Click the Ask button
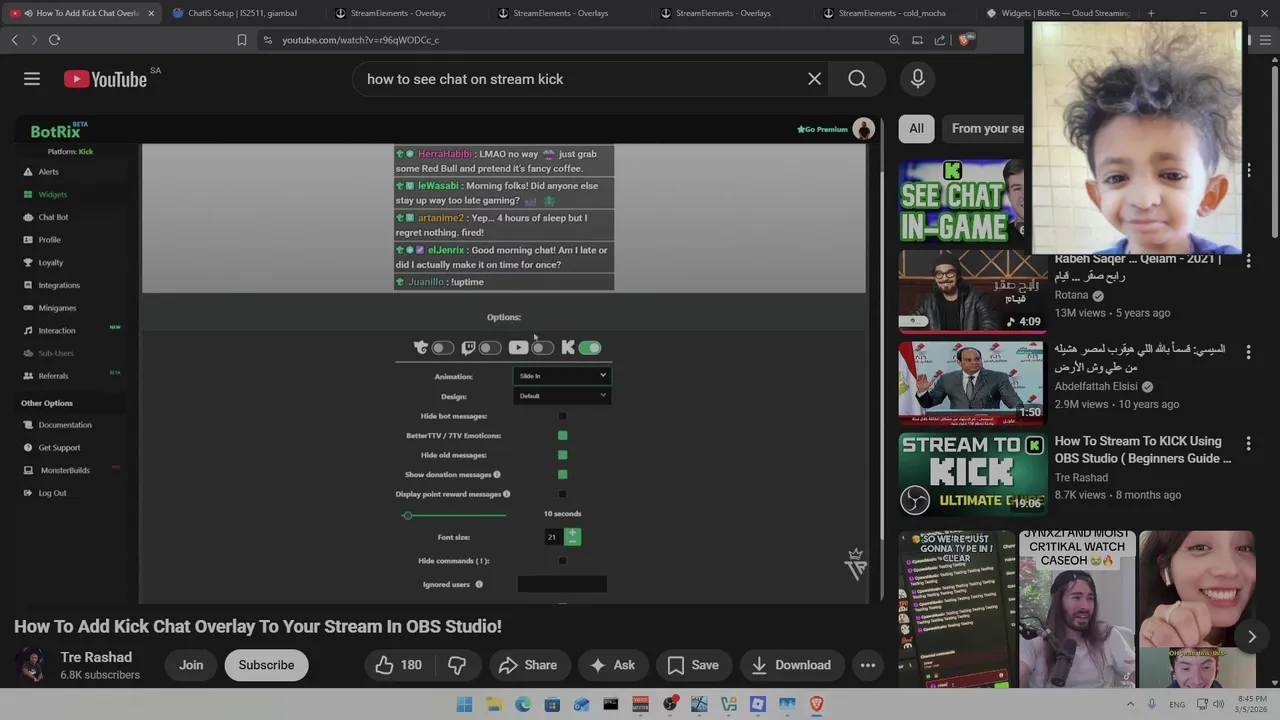 pos(612,665)
